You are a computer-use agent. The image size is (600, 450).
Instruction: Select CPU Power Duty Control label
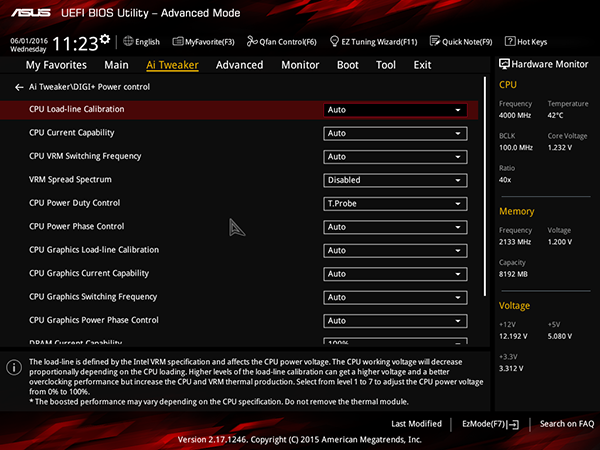[x=75, y=203]
